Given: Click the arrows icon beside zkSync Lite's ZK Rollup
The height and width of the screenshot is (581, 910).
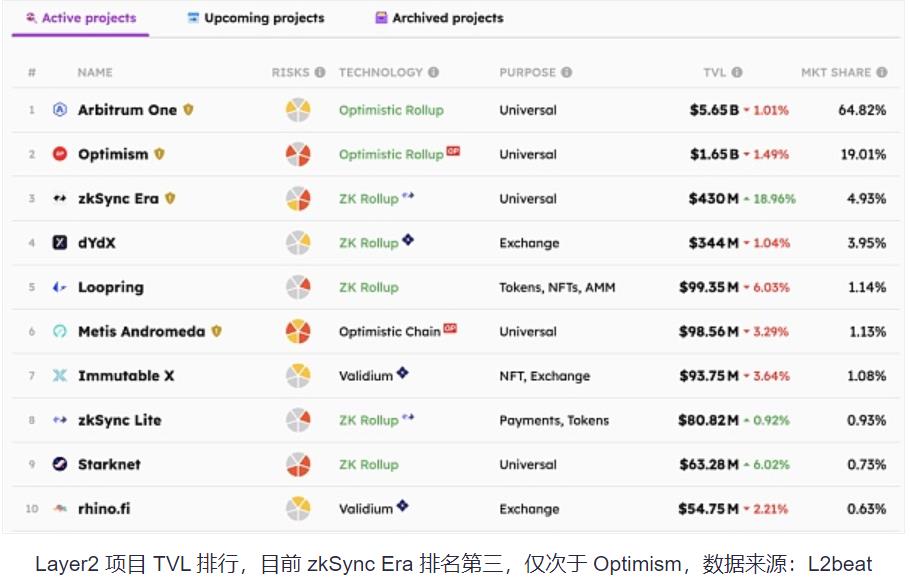Looking at the screenshot, I should [x=408, y=416].
